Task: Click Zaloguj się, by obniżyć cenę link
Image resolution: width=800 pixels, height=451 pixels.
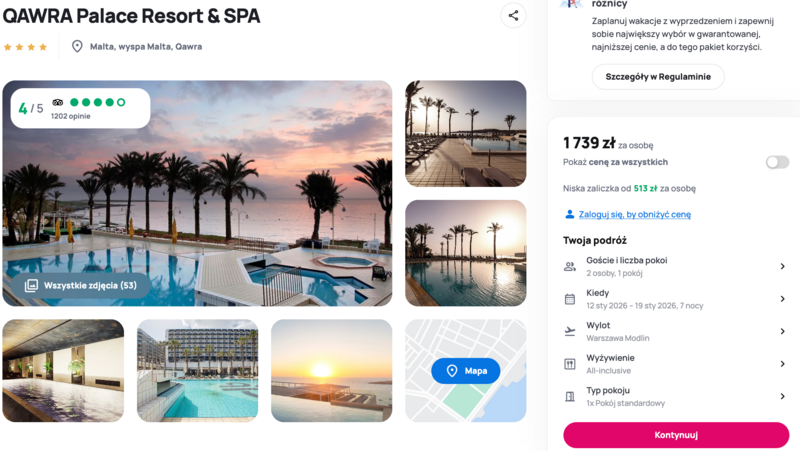Action: [634, 214]
